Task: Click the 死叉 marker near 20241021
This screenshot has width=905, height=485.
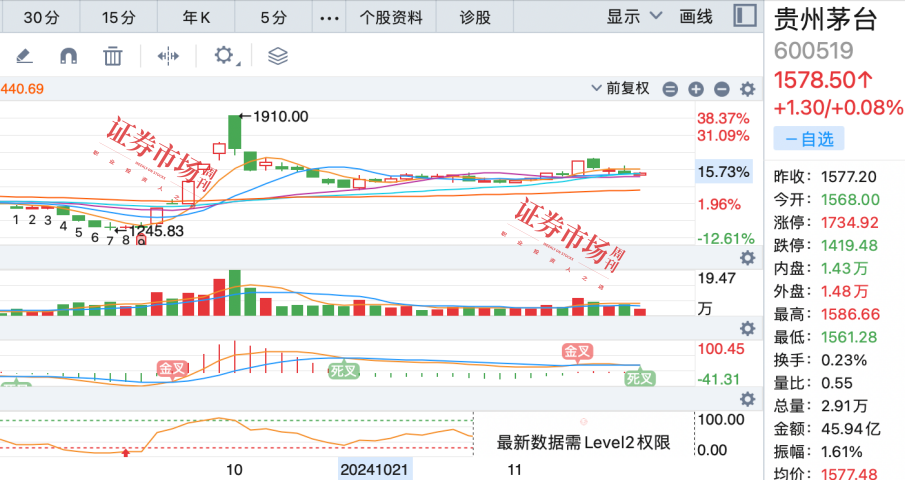Action: click(x=343, y=370)
